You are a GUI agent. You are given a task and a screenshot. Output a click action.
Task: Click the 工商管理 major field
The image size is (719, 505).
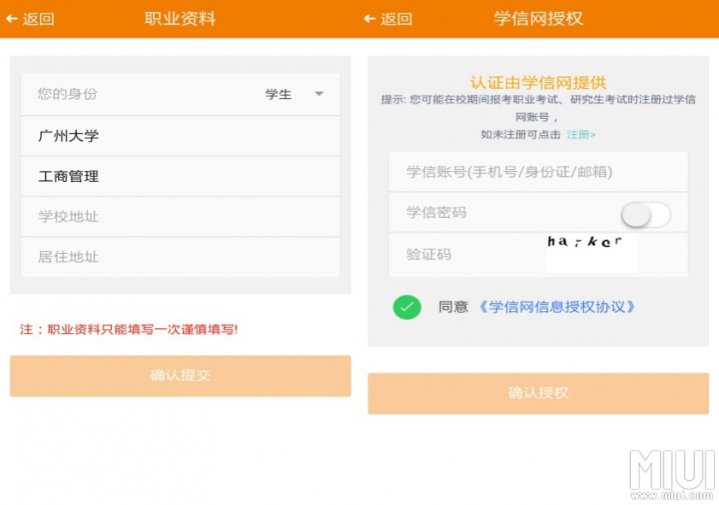click(180, 176)
